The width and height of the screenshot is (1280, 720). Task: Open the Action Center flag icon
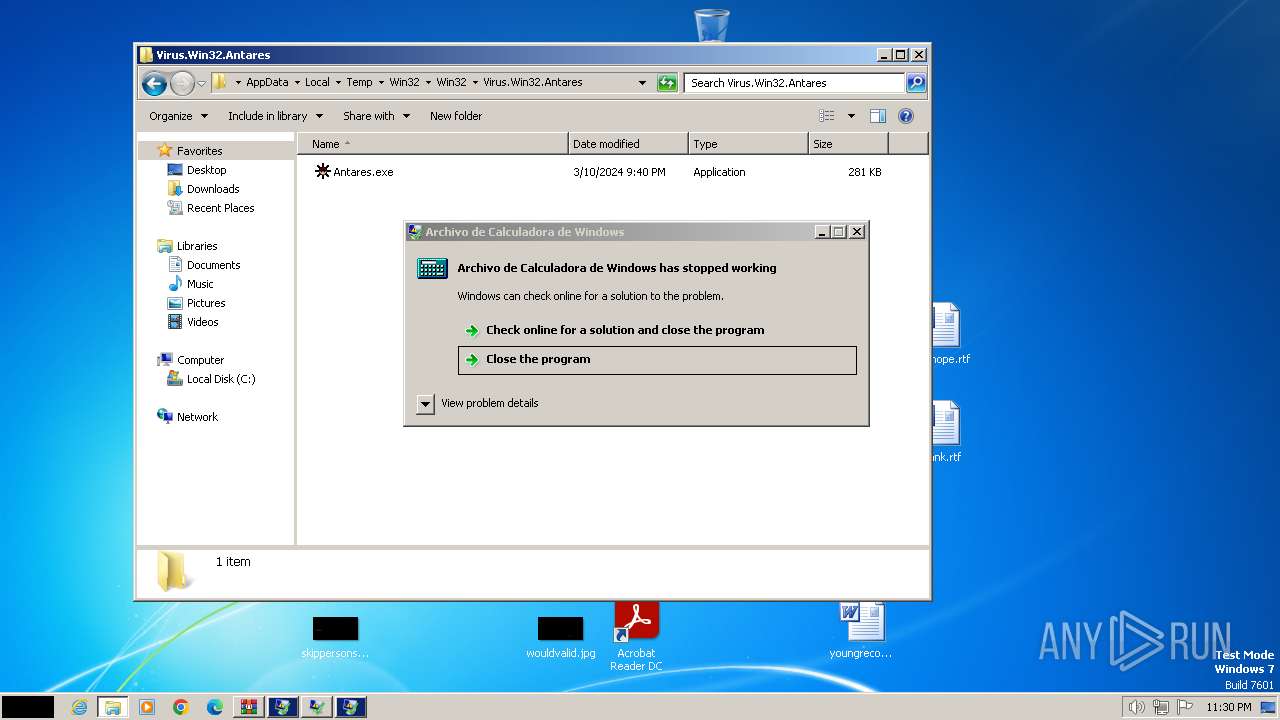(1185, 707)
